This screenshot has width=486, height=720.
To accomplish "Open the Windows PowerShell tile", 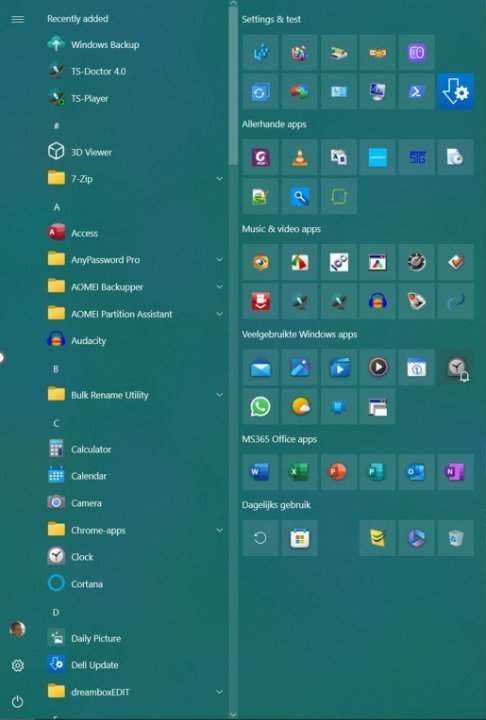I will [x=417, y=91].
